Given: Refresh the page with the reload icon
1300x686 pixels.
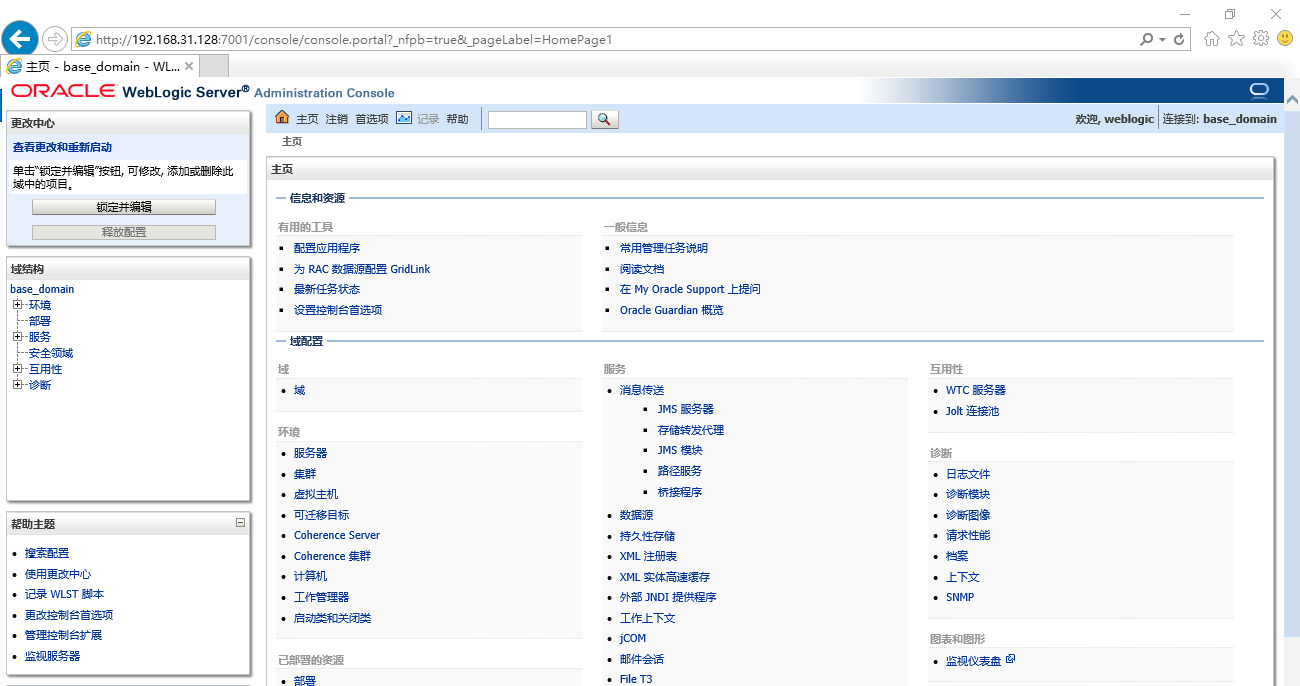Looking at the screenshot, I should [1180, 39].
